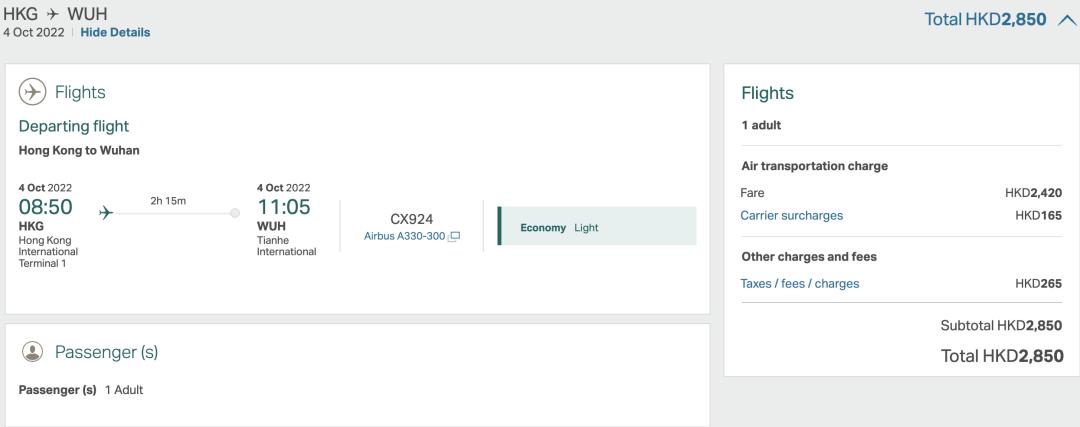Open the Airbus A330-300 aircraft link
Viewport: 1080px width, 427px height.
[x=404, y=236]
